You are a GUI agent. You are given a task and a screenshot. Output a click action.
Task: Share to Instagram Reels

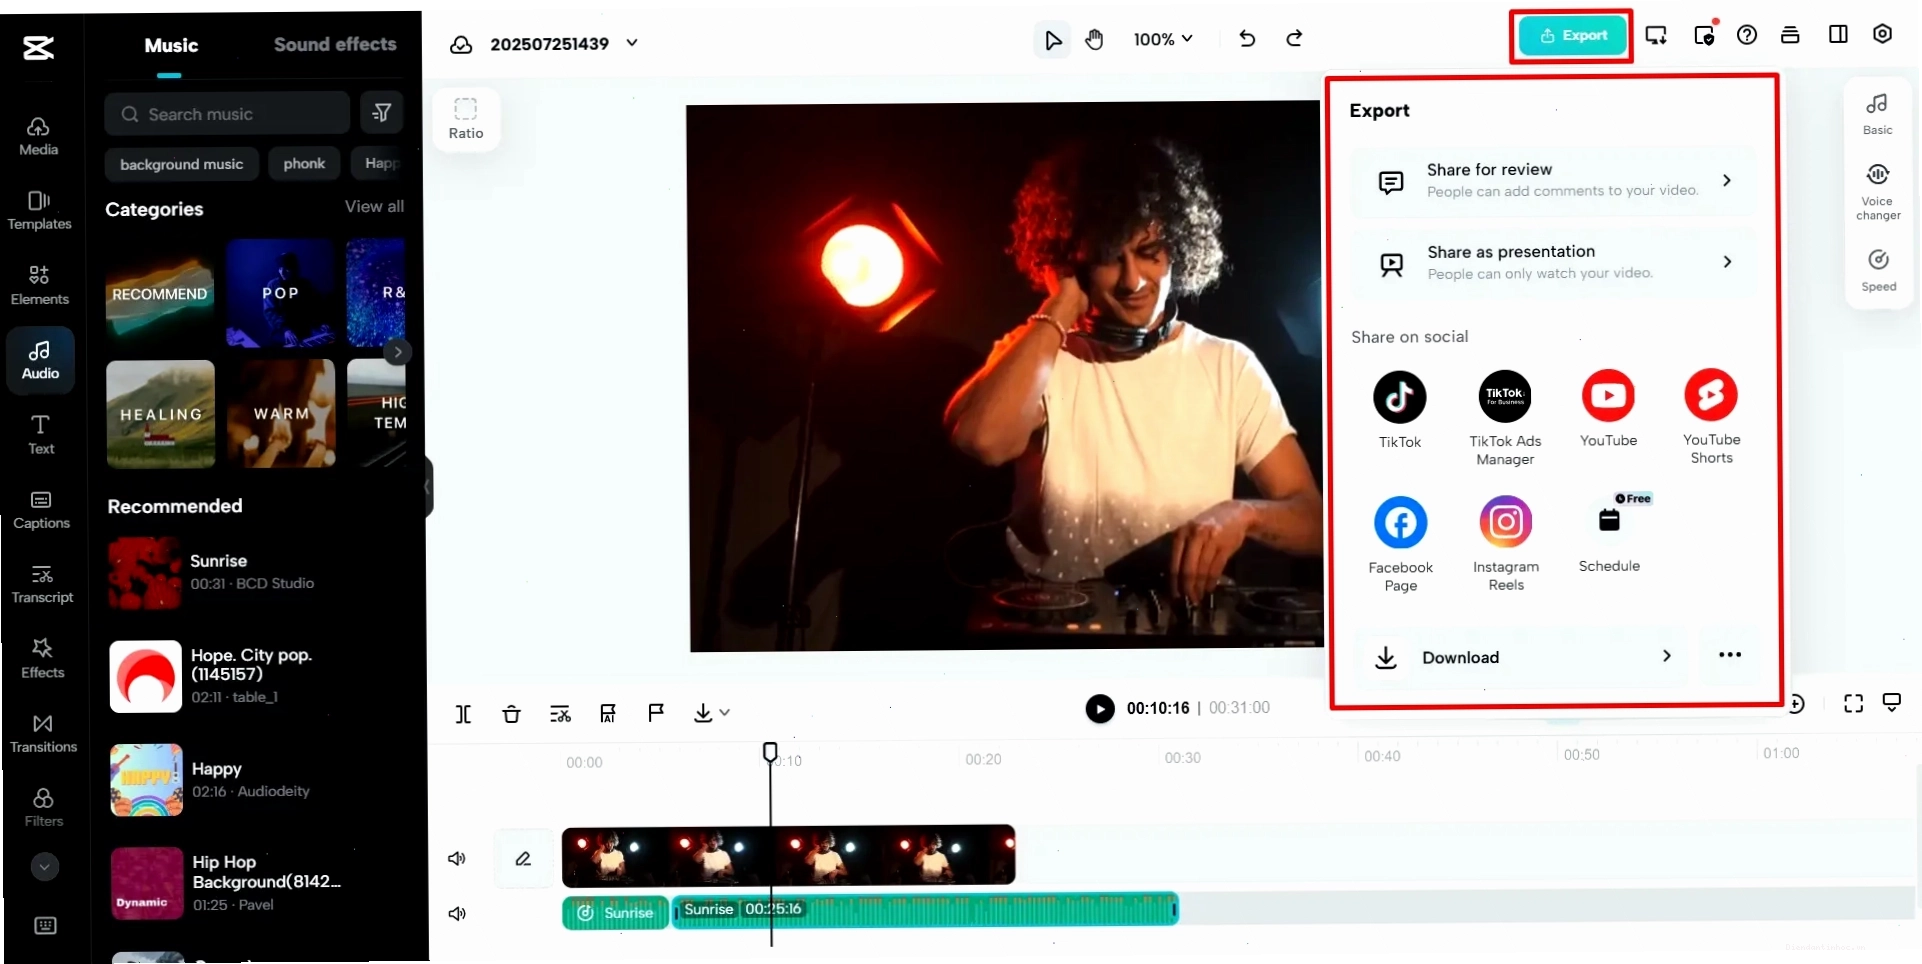[1505, 544]
